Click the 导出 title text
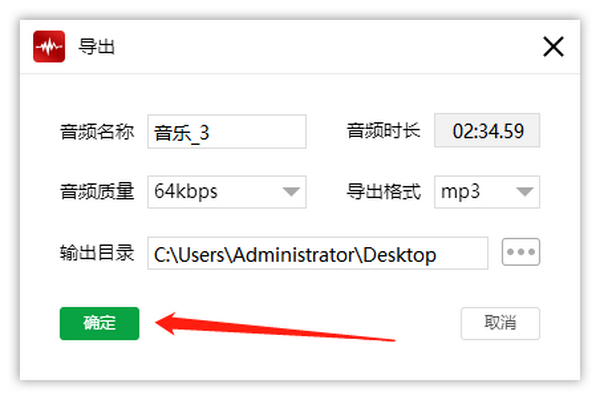This screenshot has width=600, height=400. point(96,47)
